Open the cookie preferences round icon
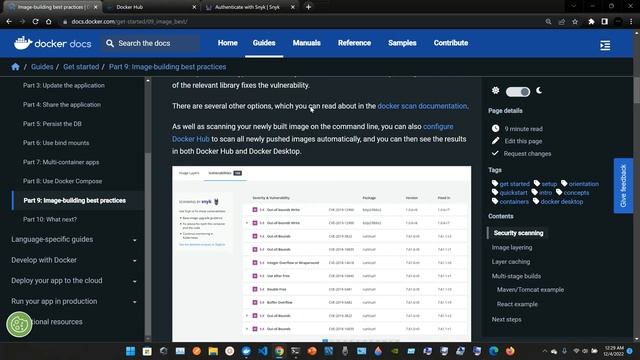The height and width of the screenshot is (360, 640). click(19, 324)
